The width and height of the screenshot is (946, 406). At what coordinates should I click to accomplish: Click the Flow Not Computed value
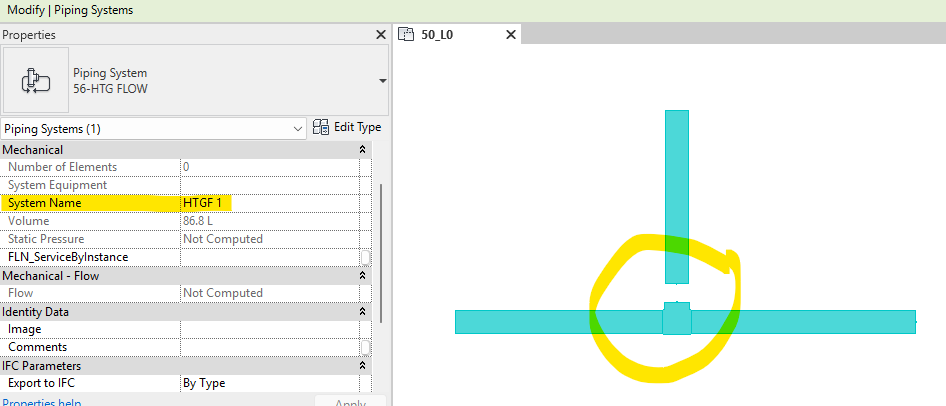223,293
